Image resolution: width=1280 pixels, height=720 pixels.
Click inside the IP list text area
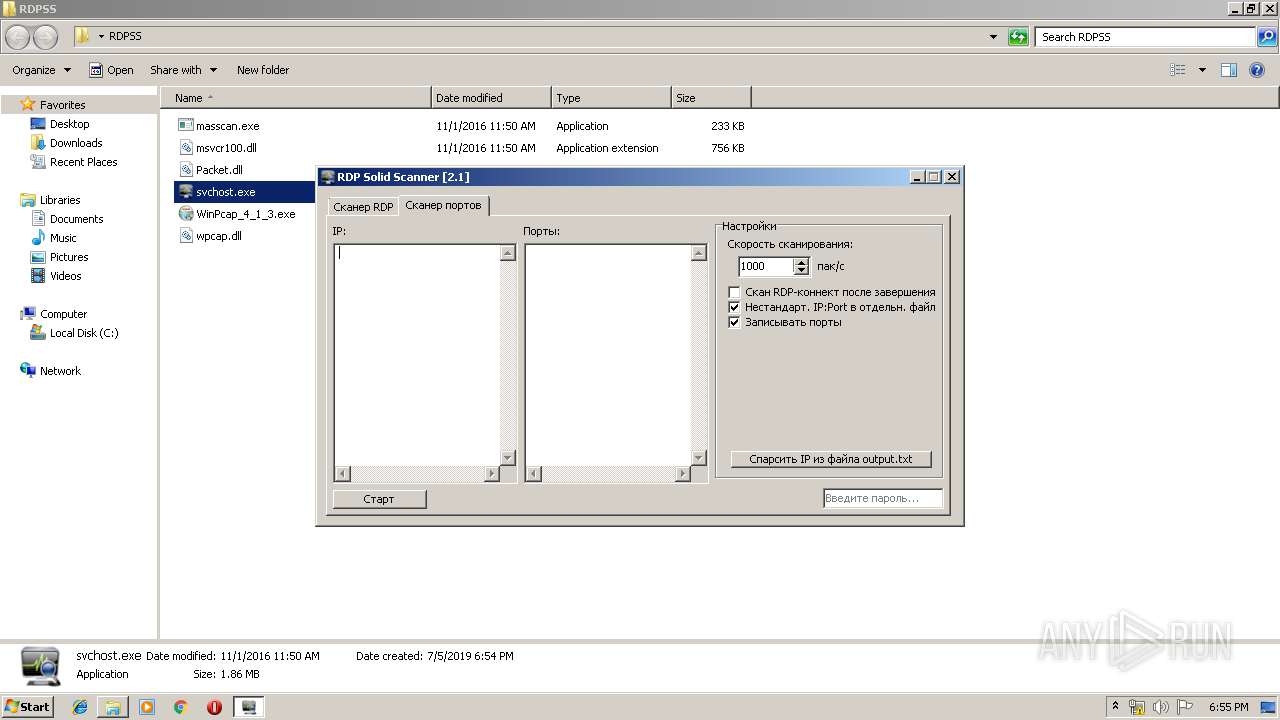click(417, 355)
